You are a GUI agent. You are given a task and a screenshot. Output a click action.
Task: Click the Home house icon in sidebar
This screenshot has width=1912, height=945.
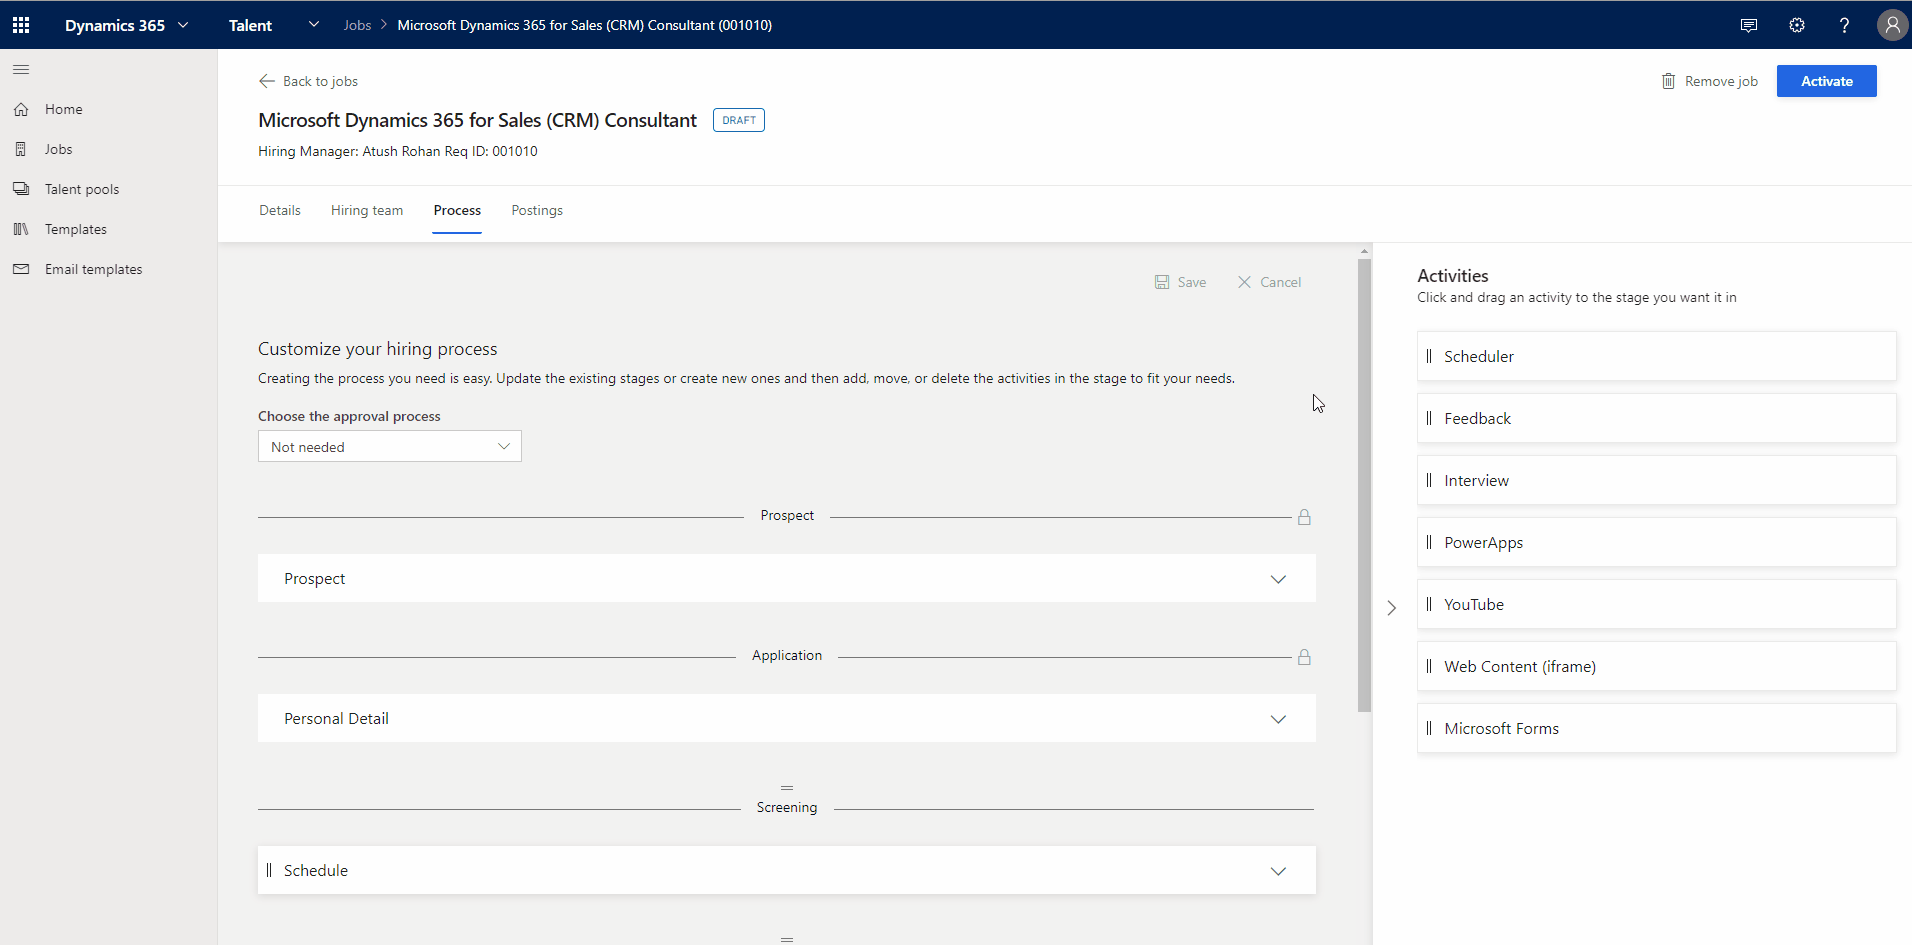pos(21,109)
